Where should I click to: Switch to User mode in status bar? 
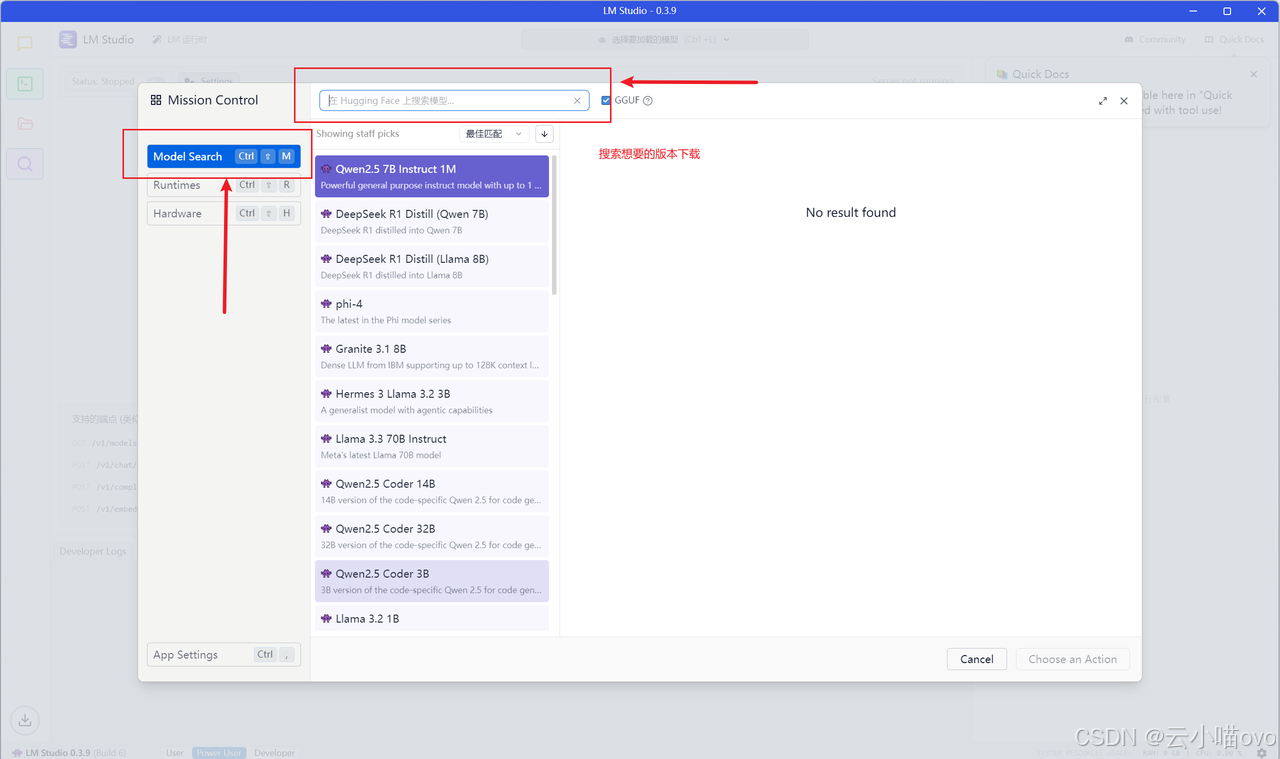[175, 753]
